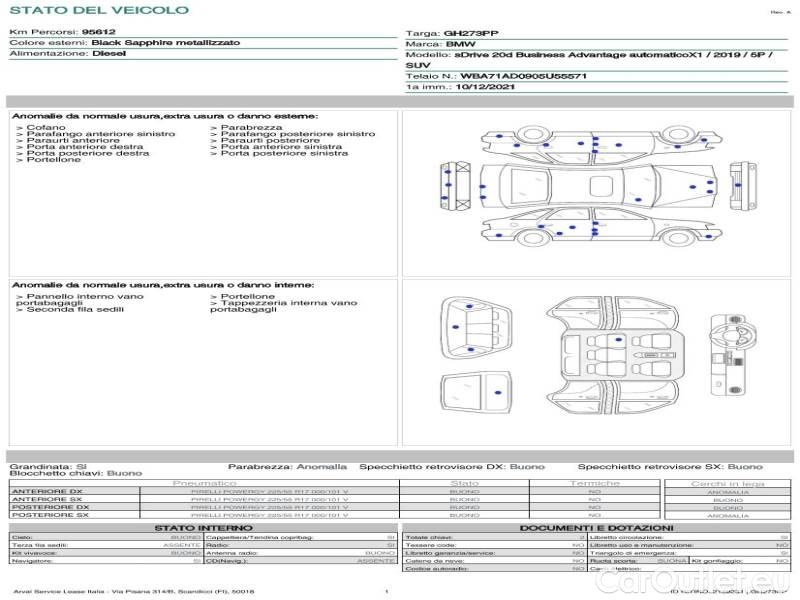Click the 'DOCUMENTI E DOTAZIONI' section header
800x600 pixels.
point(596,527)
